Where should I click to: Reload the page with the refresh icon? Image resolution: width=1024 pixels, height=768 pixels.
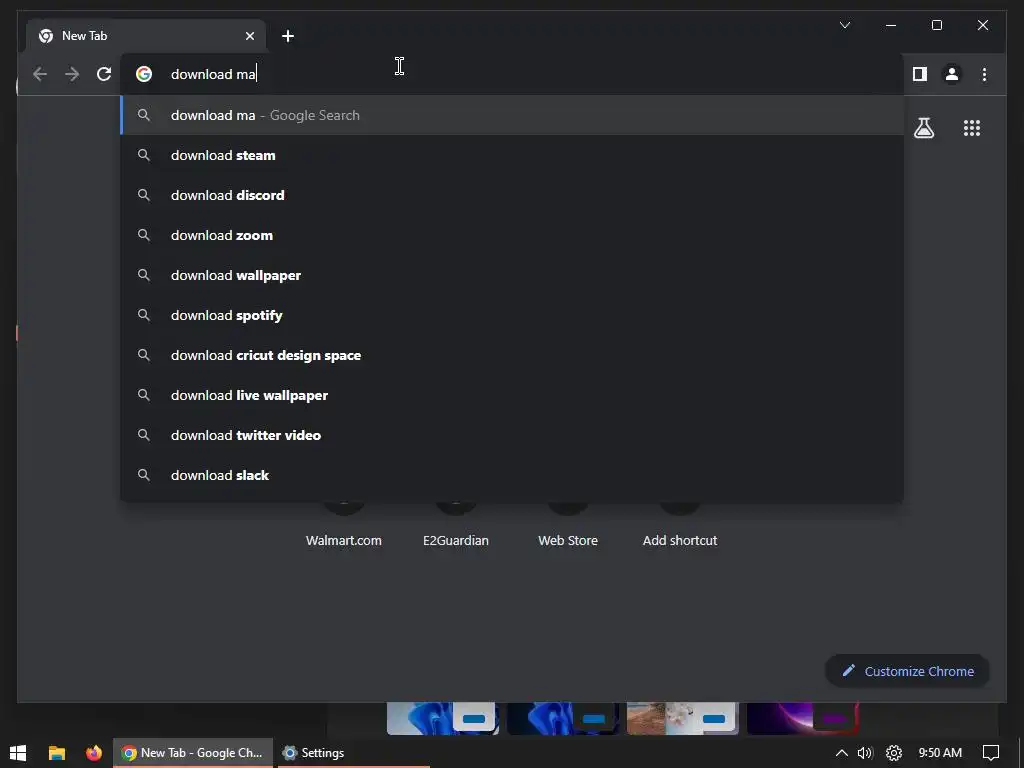(104, 74)
